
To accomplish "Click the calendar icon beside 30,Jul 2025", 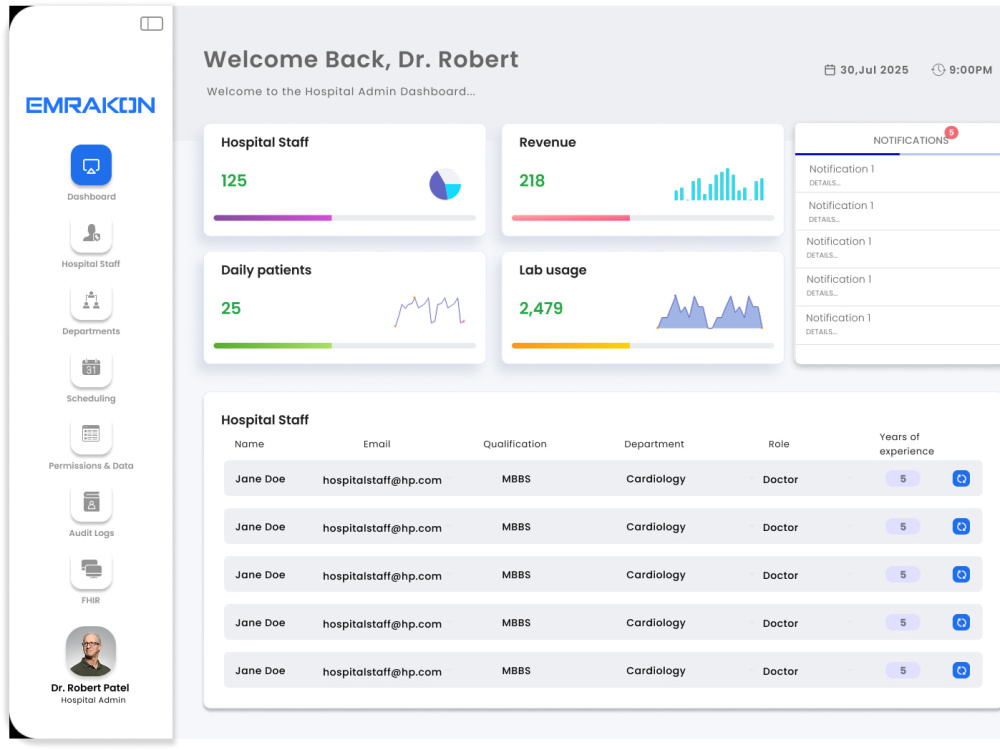I will [x=830, y=70].
